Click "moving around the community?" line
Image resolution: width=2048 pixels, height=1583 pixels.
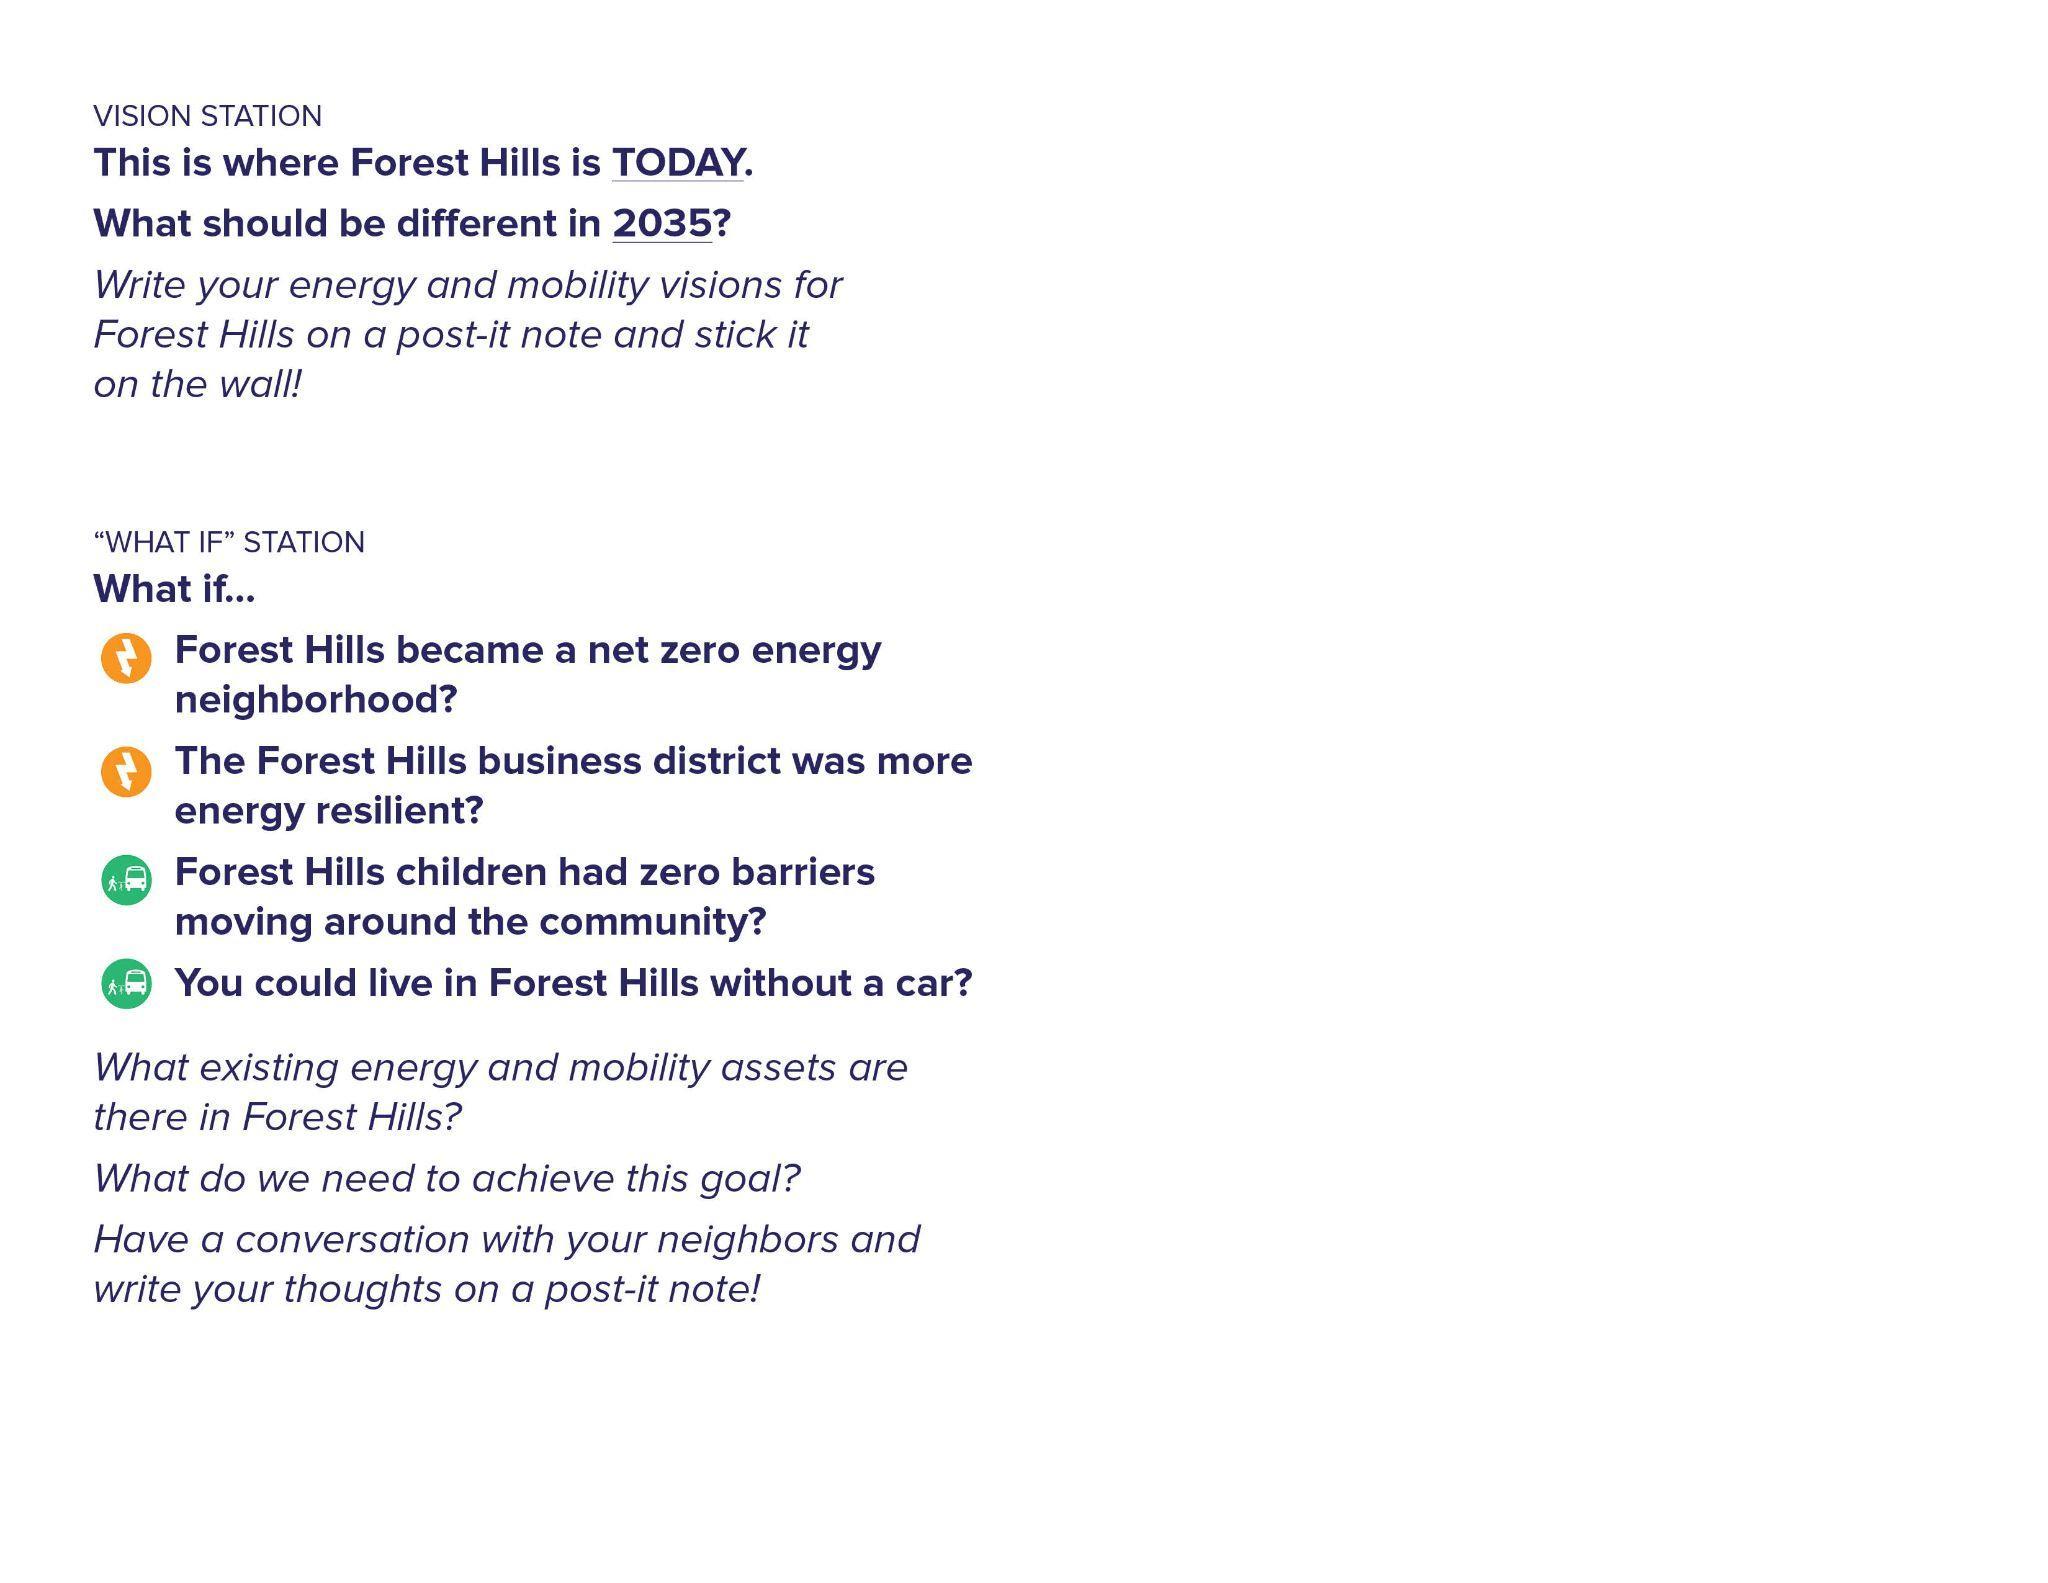[x=470, y=922]
